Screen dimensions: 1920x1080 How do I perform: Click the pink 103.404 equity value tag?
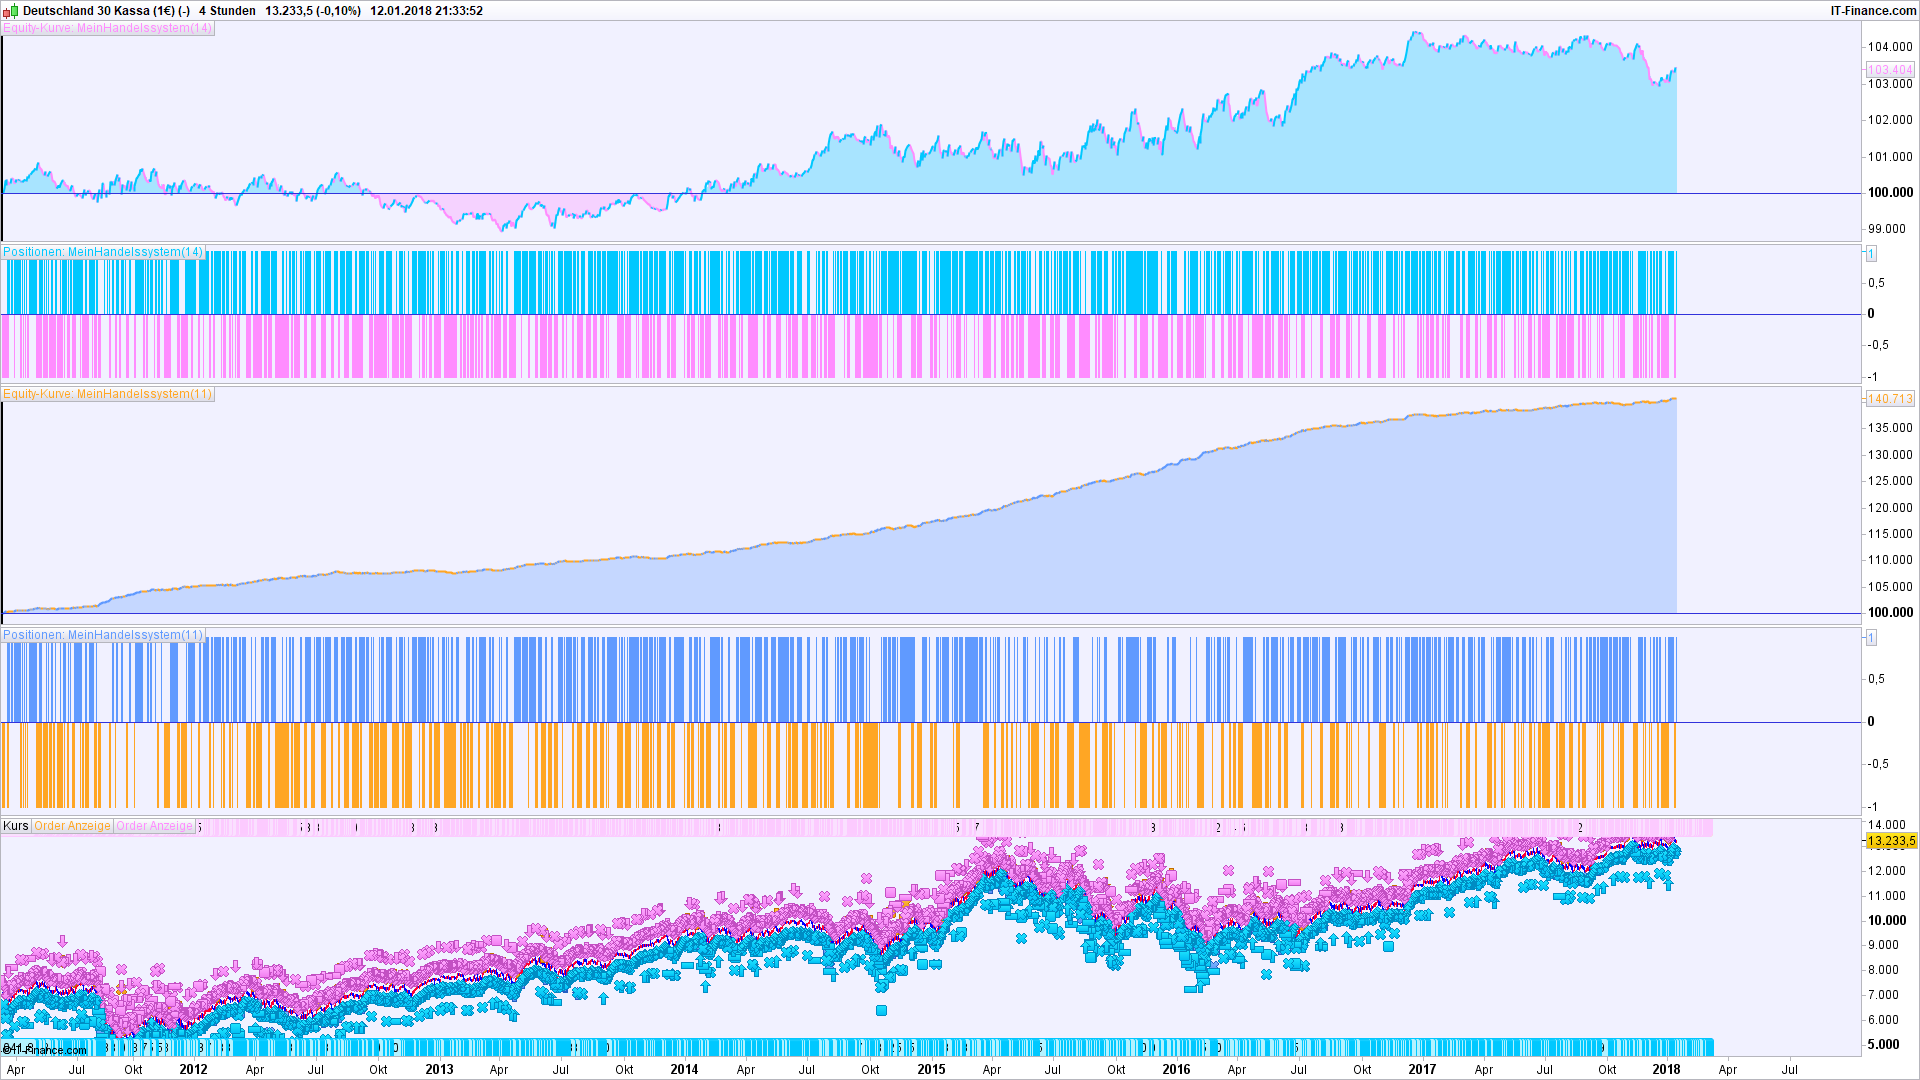pyautogui.click(x=1890, y=70)
